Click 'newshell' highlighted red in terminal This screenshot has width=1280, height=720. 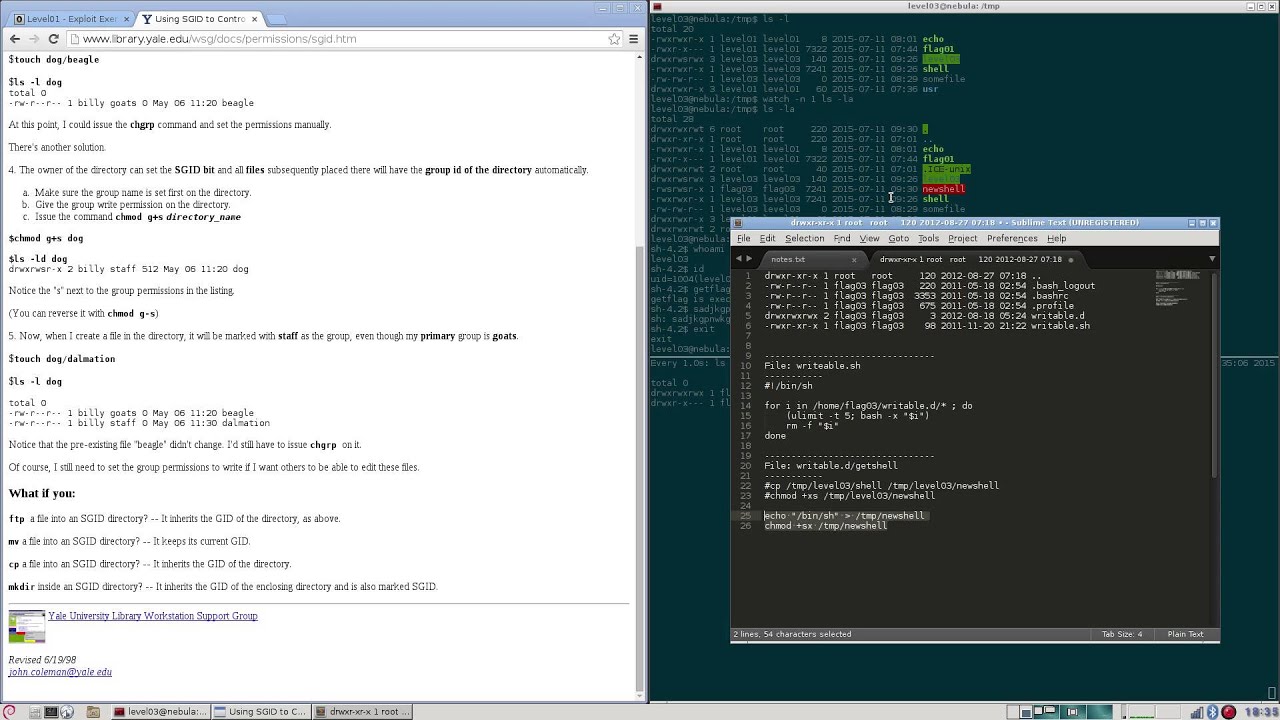[x=943, y=189]
